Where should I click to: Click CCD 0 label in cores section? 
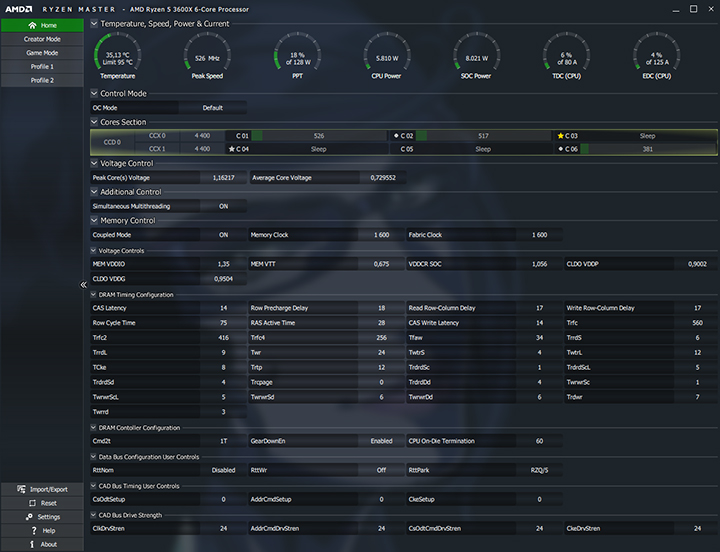coord(112,142)
